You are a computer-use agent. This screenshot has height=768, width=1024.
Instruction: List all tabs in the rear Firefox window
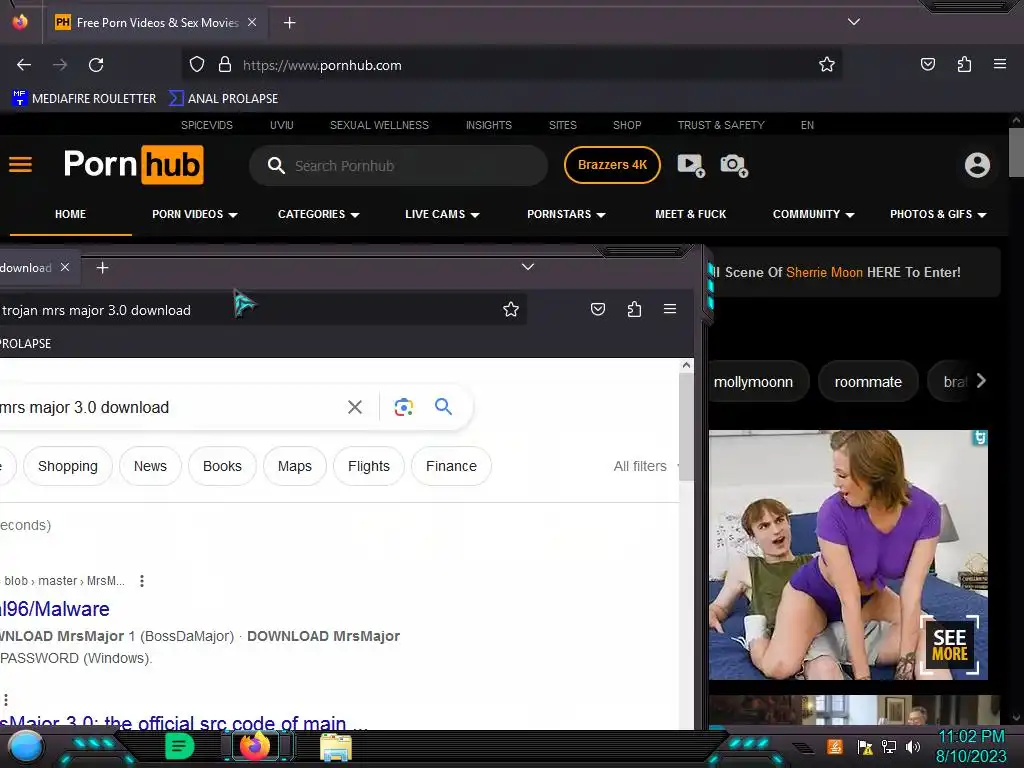tap(854, 22)
